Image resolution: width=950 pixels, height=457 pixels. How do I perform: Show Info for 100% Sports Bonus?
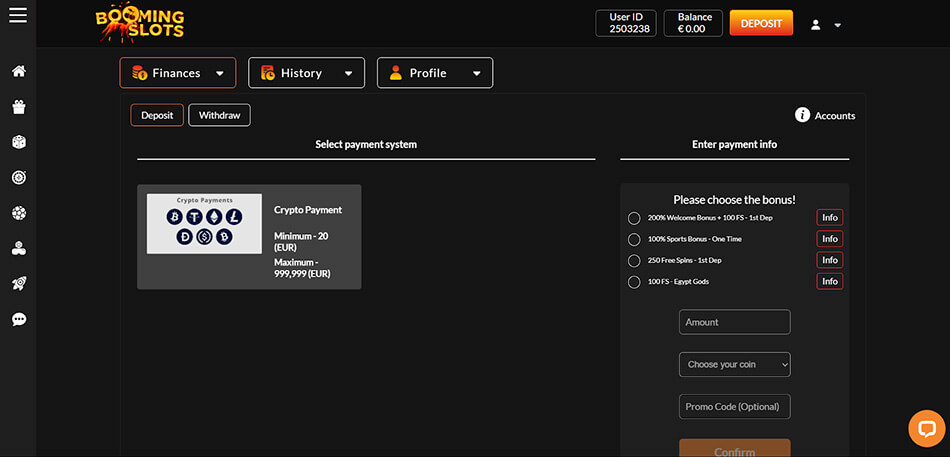coord(829,239)
